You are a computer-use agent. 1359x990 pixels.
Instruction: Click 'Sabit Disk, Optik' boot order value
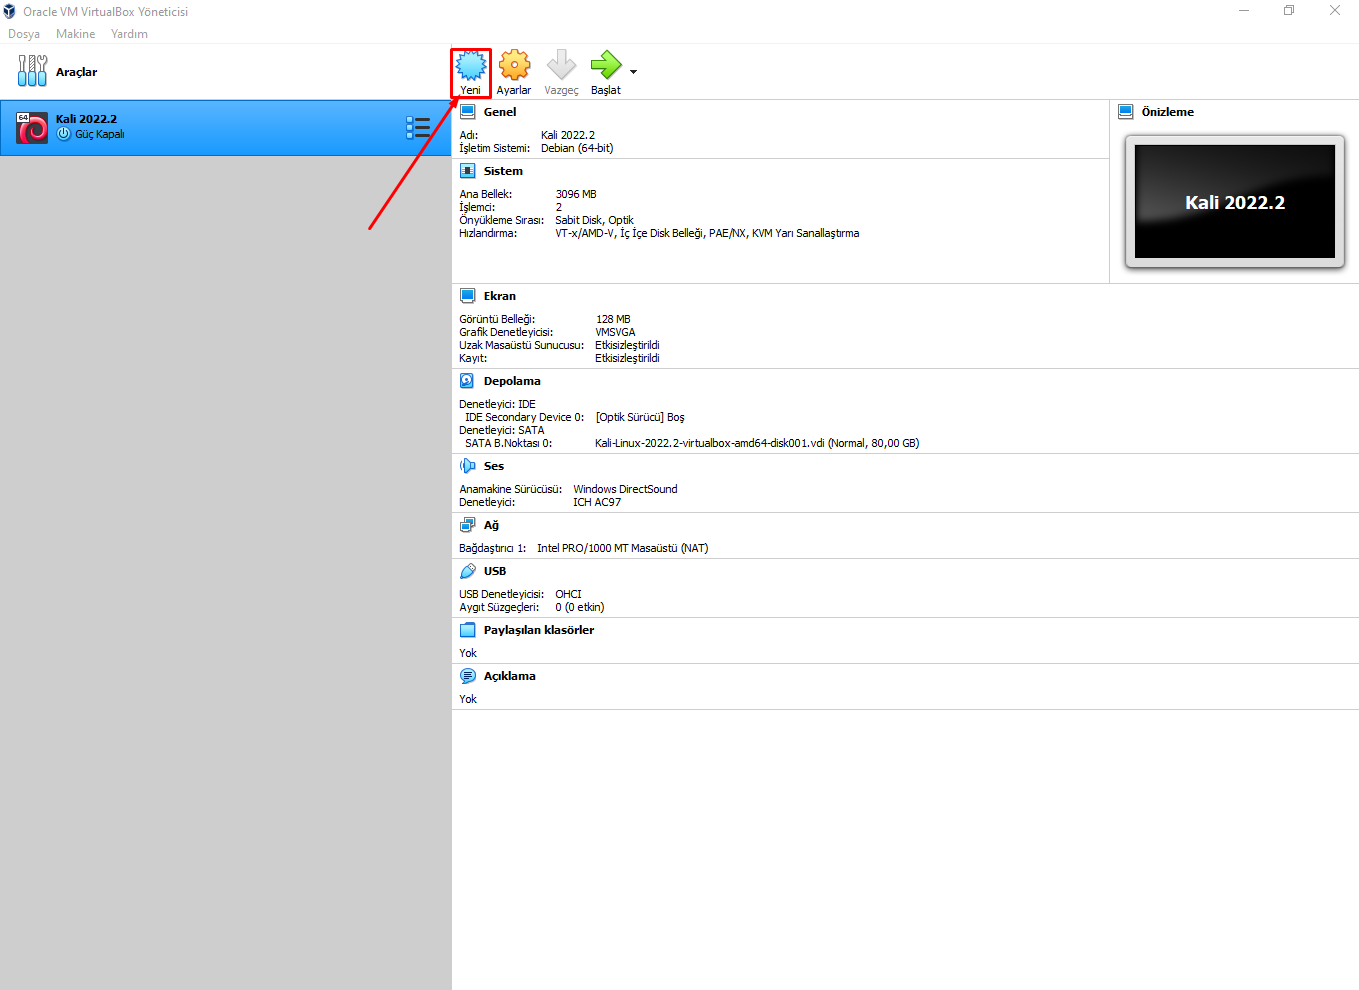[x=595, y=220]
